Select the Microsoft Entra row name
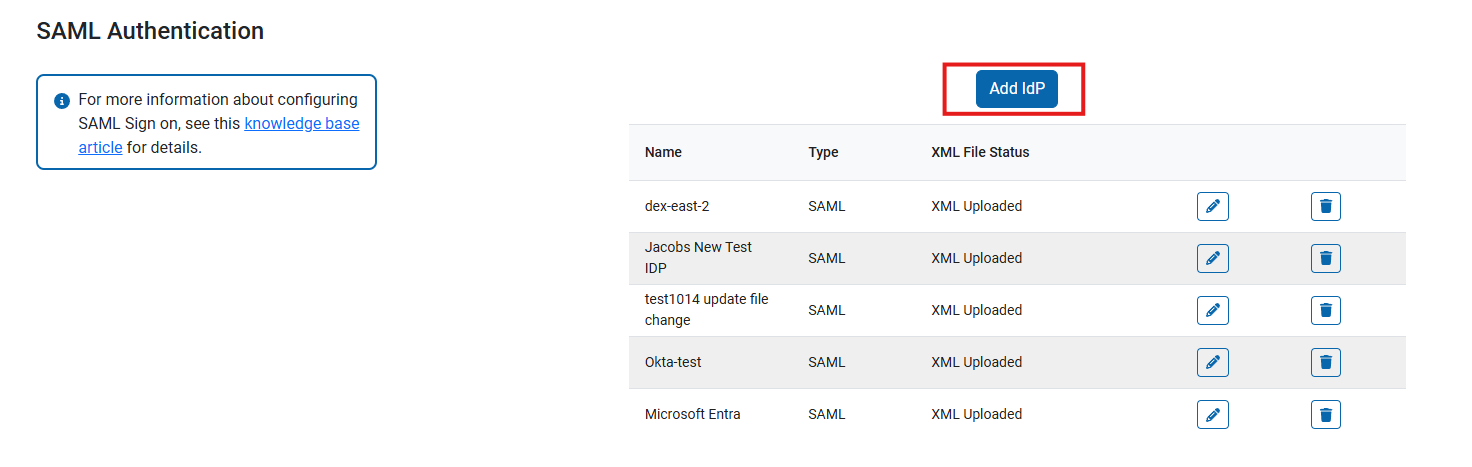 [x=692, y=414]
